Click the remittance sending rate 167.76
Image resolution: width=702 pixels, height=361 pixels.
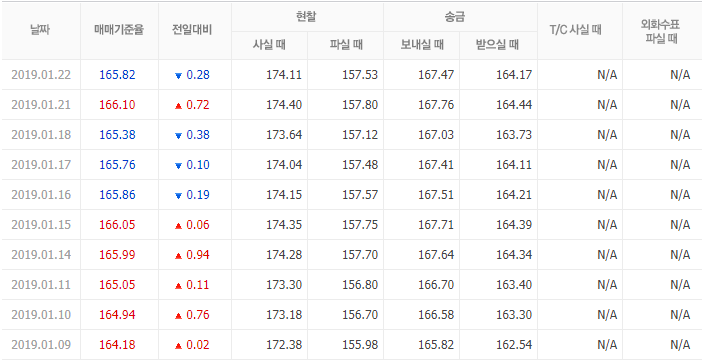coord(436,105)
